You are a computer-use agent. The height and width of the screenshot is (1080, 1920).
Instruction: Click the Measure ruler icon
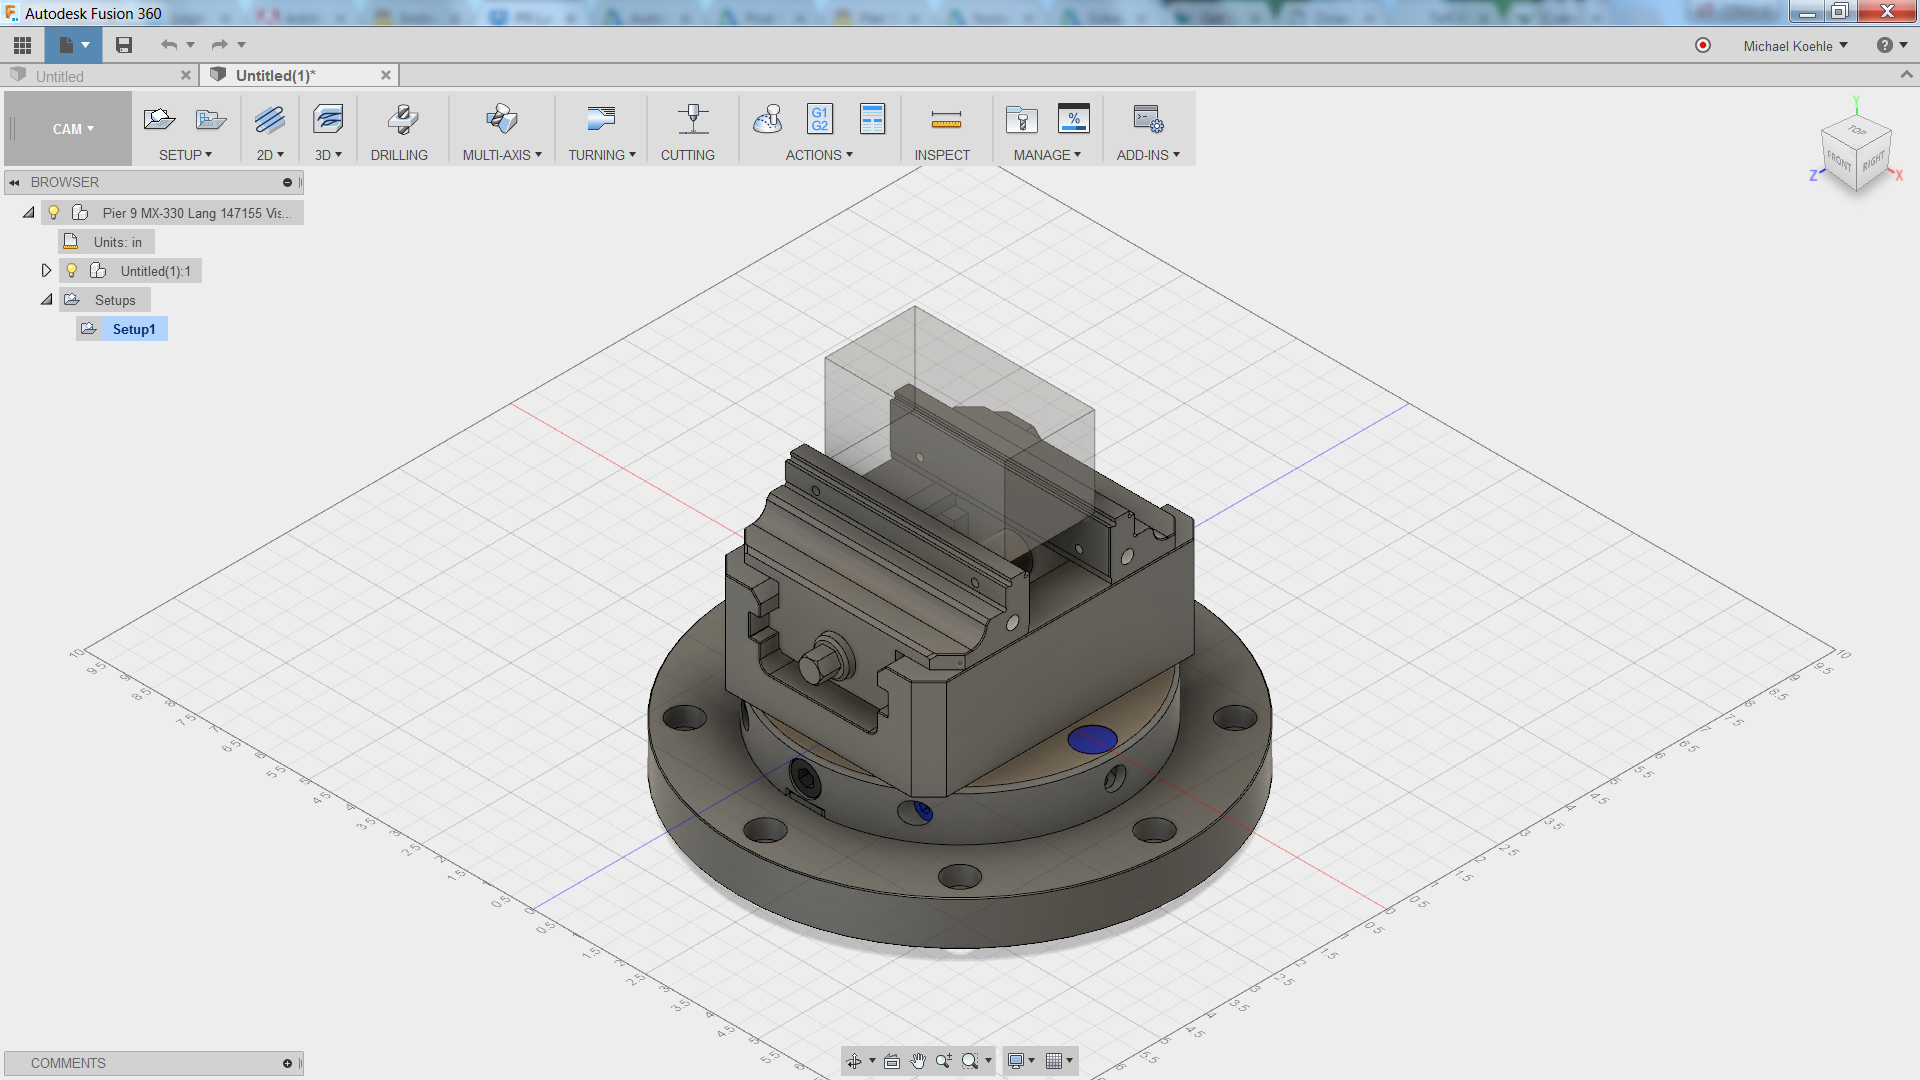(946, 121)
